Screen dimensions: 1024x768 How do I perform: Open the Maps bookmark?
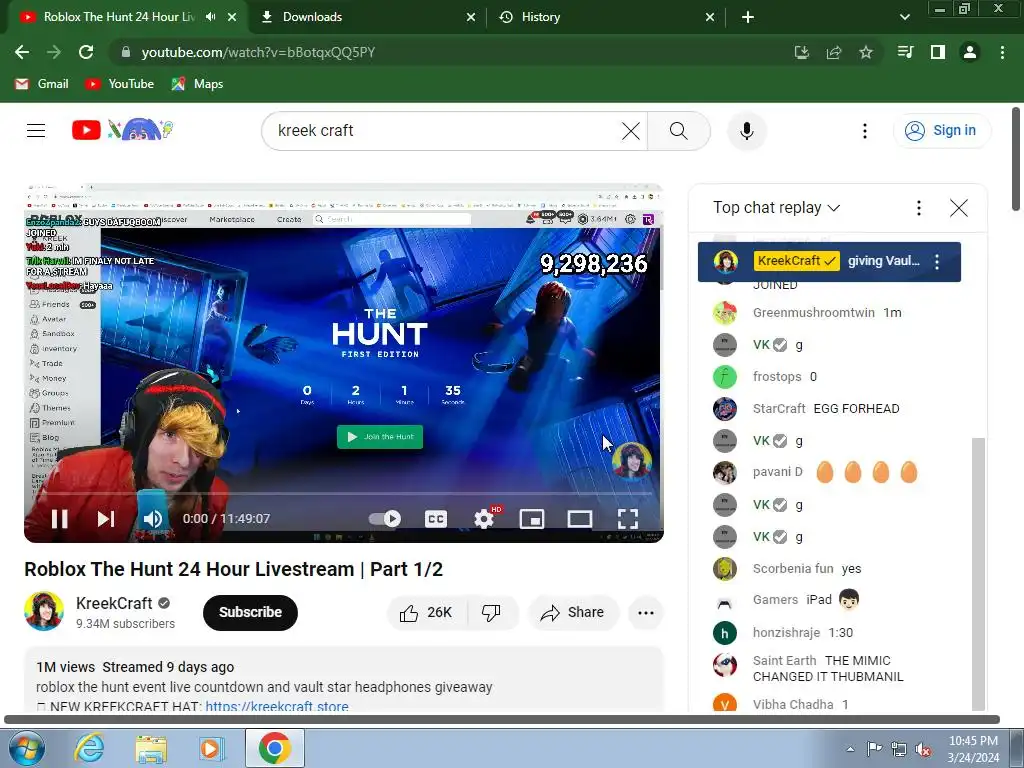(197, 84)
